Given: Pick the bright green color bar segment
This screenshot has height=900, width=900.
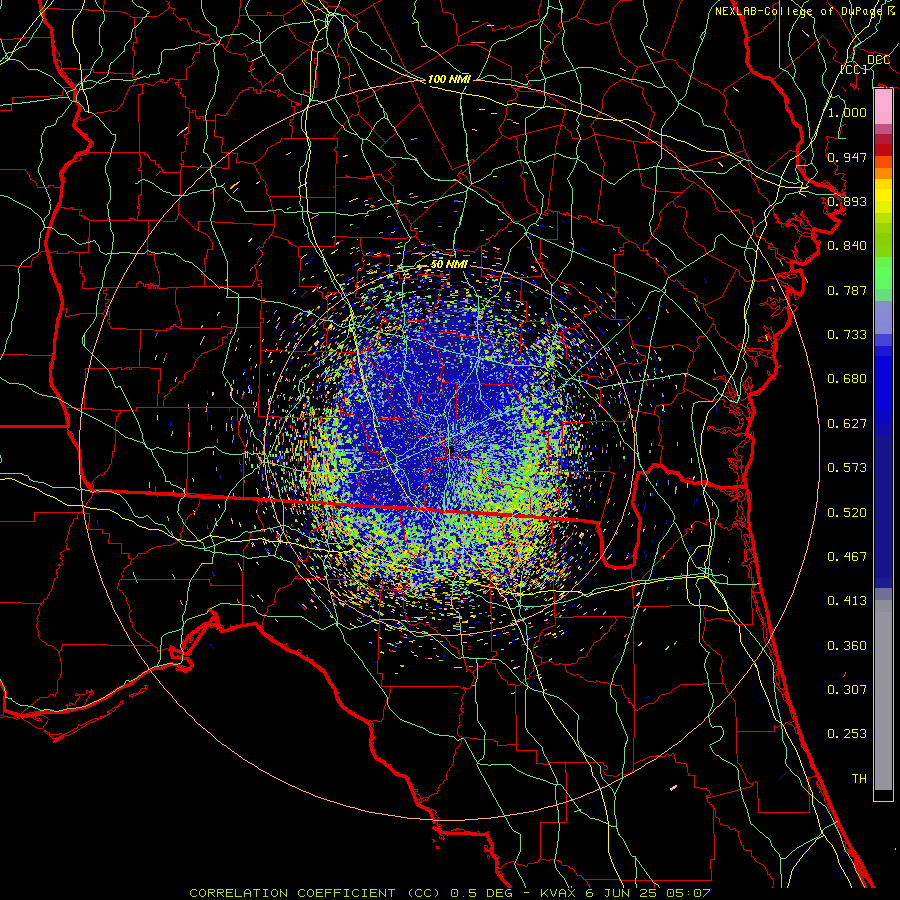Looking at the screenshot, I should pyautogui.click(x=883, y=273).
